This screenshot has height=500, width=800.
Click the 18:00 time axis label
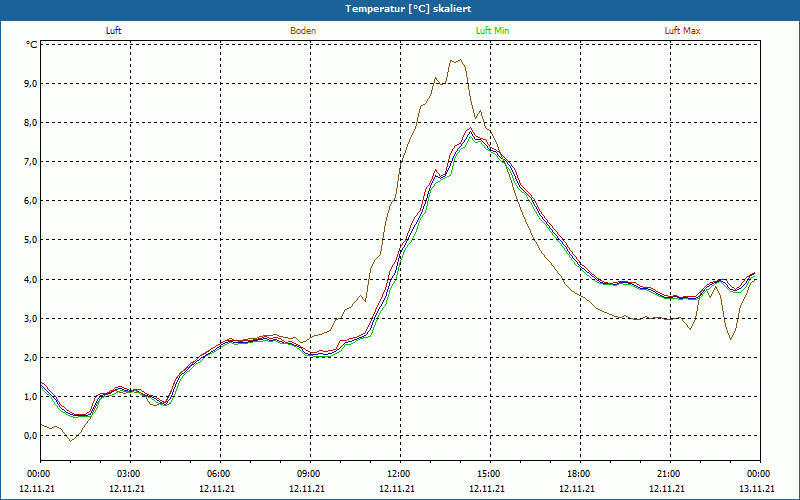(x=580, y=474)
